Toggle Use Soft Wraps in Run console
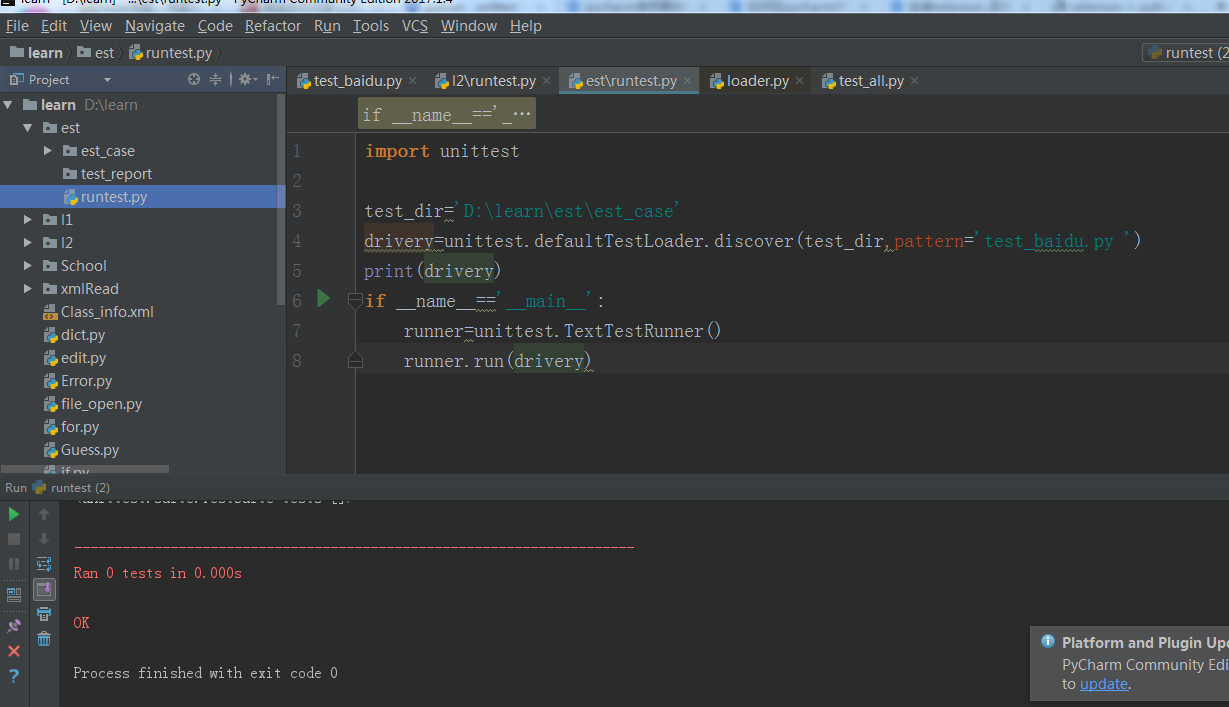1229x707 pixels. click(x=44, y=564)
